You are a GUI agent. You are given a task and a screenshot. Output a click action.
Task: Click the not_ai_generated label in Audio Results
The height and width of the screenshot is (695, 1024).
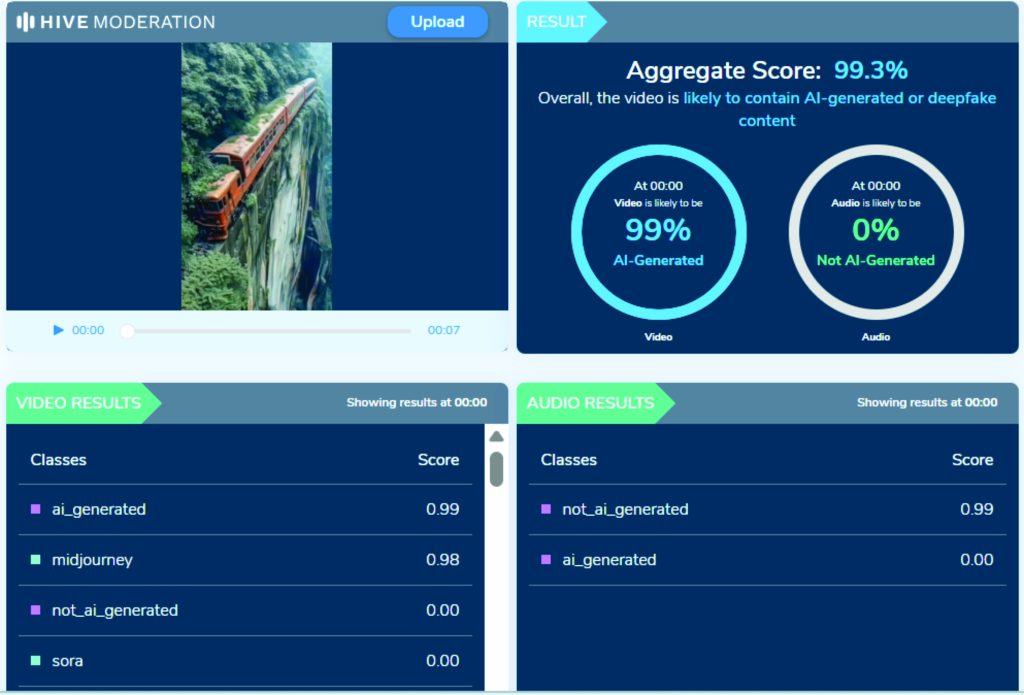tap(625, 509)
